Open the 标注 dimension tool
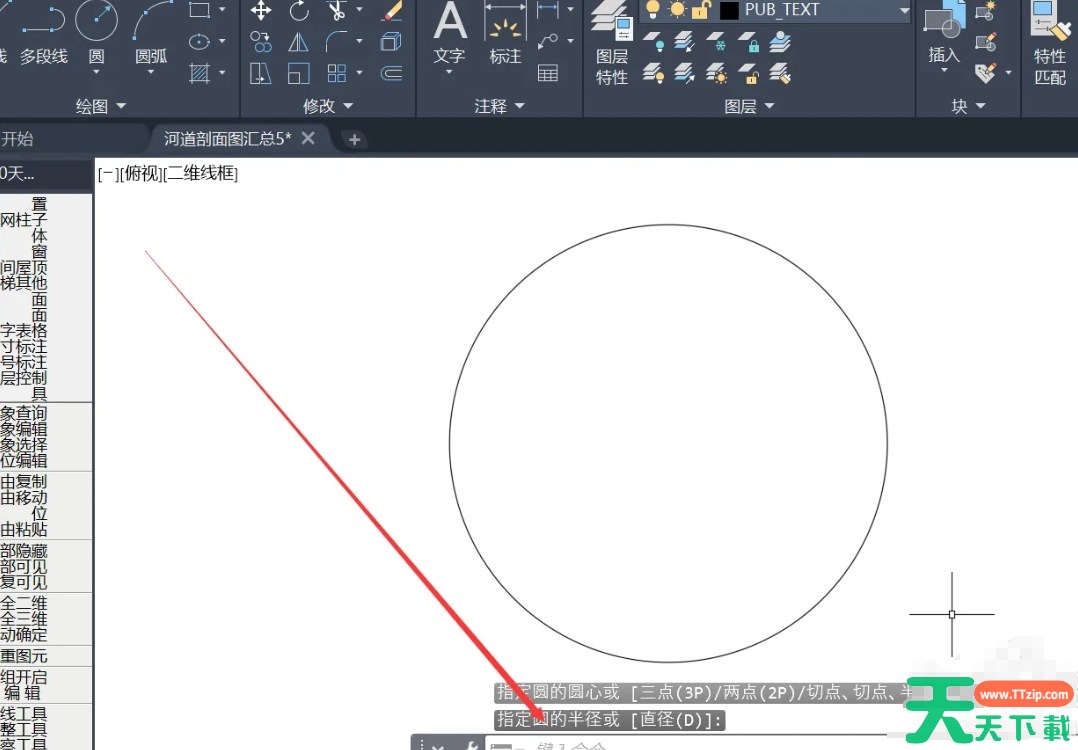Image resolution: width=1078 pixels, height=750 pixels. (x=505, y=31)
